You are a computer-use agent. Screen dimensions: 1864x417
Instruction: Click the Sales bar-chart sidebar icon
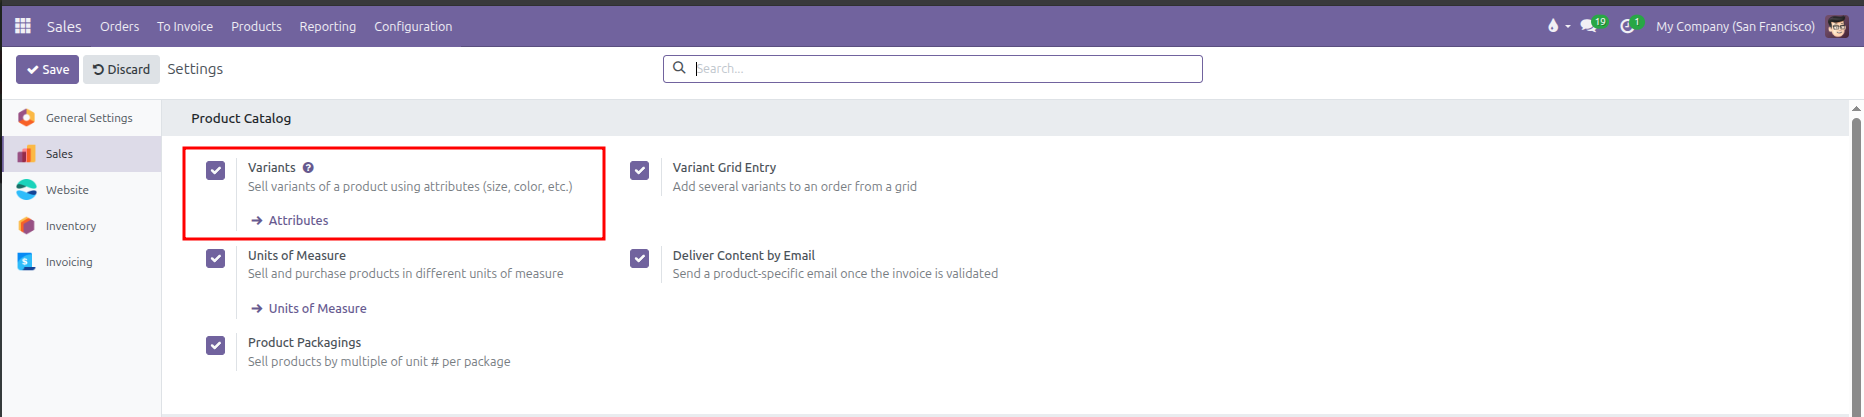coord(27,154)
